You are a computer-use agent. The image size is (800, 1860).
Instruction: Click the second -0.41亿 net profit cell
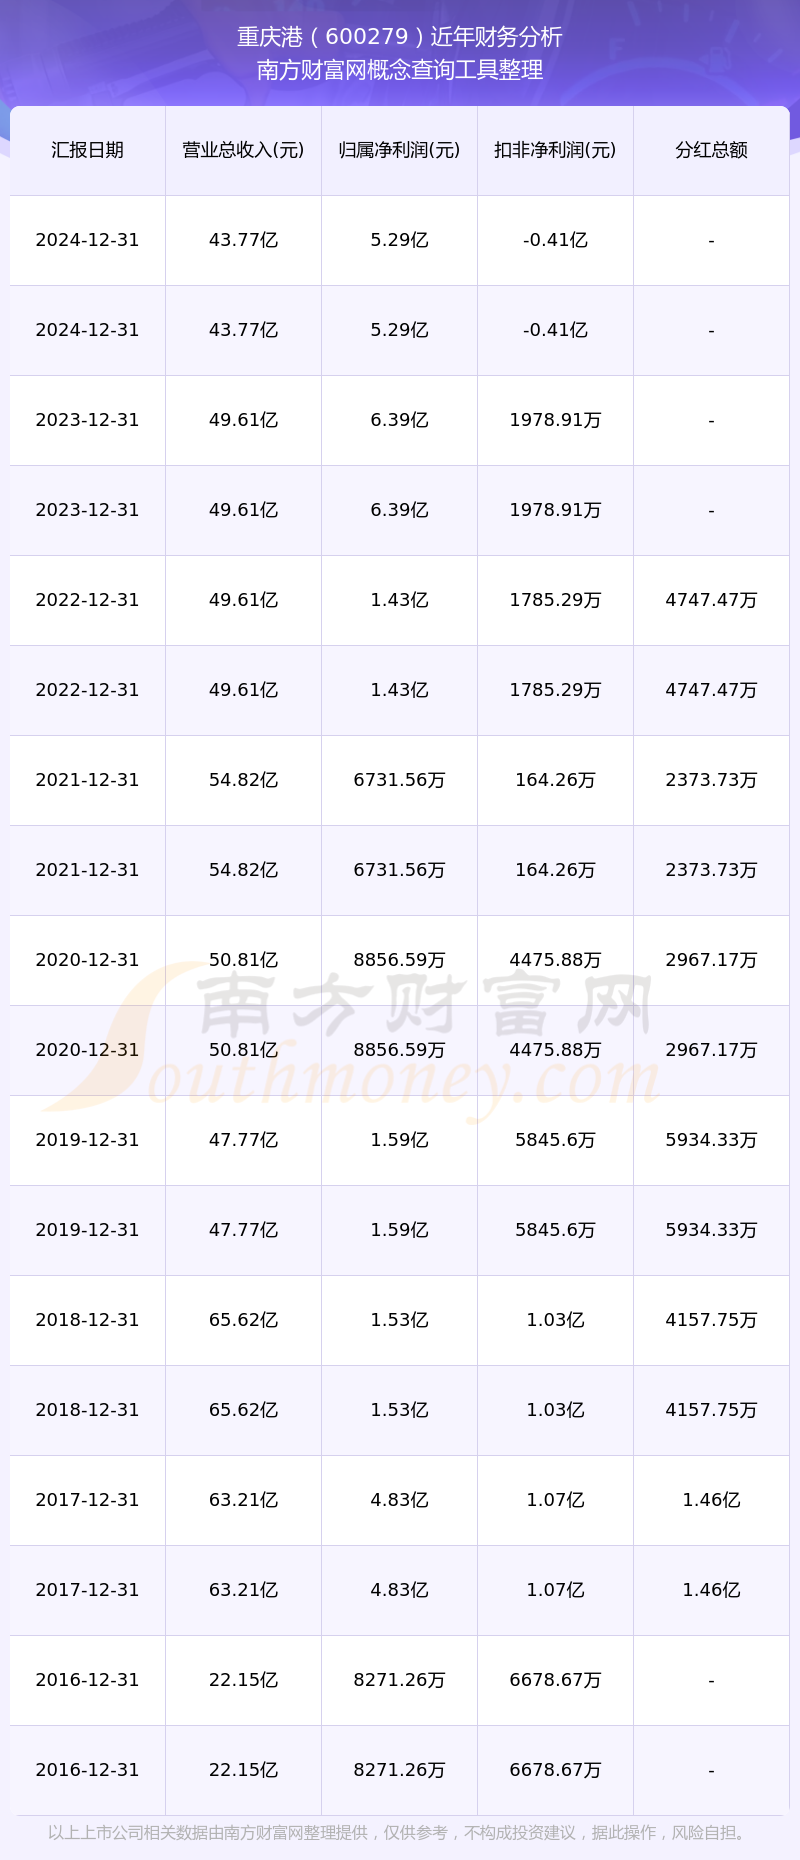point(555,330)
